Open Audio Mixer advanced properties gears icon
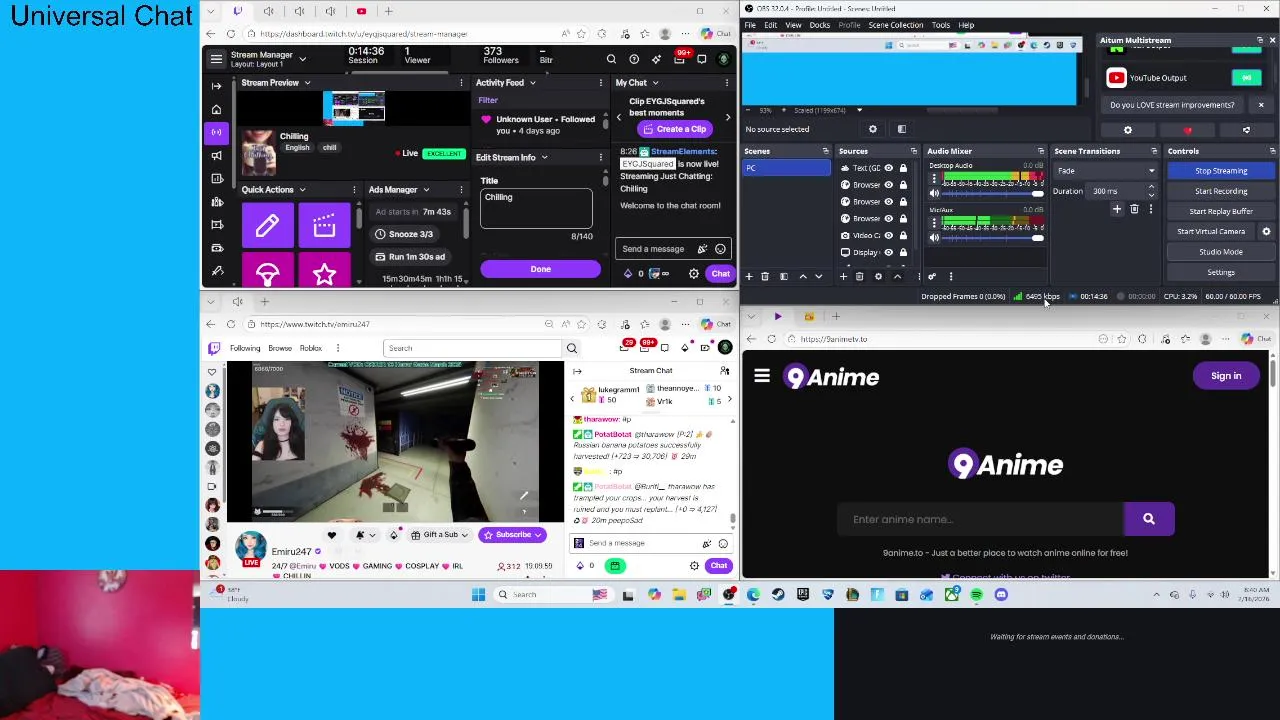The height and width of the screenshot is (720, 1280). (932, 276)
